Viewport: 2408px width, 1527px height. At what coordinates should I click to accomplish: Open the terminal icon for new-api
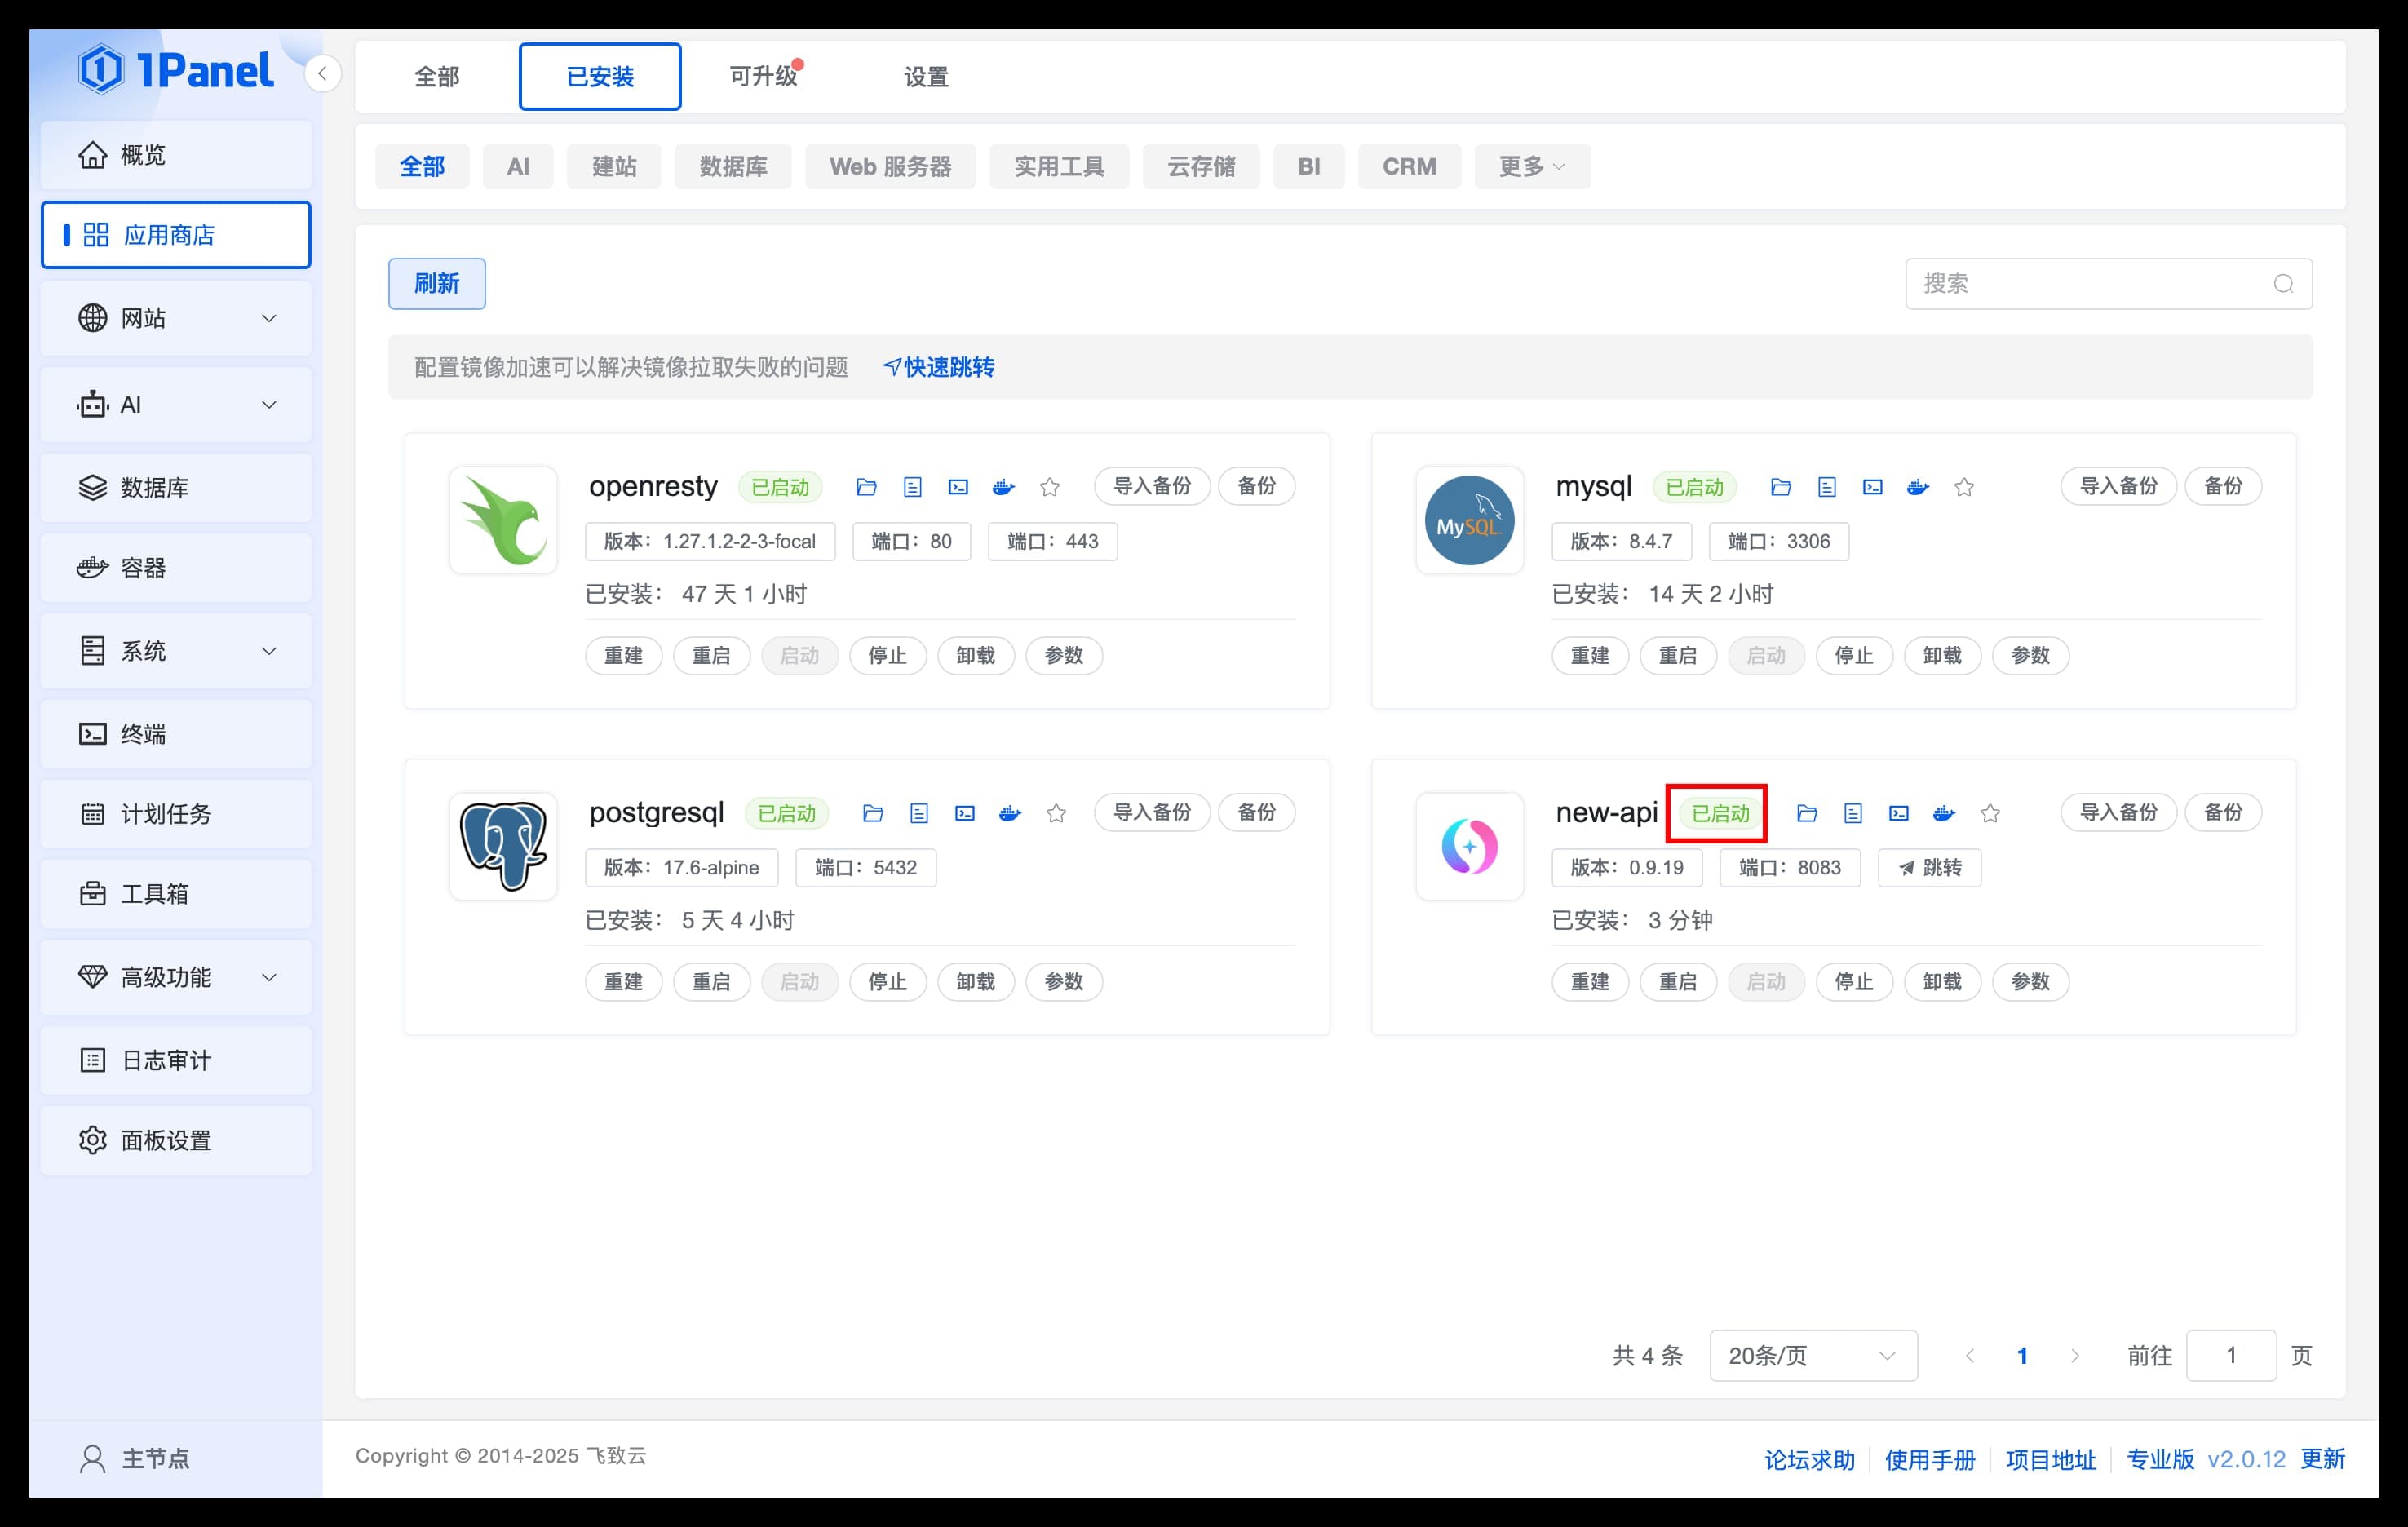(1898, 813)
